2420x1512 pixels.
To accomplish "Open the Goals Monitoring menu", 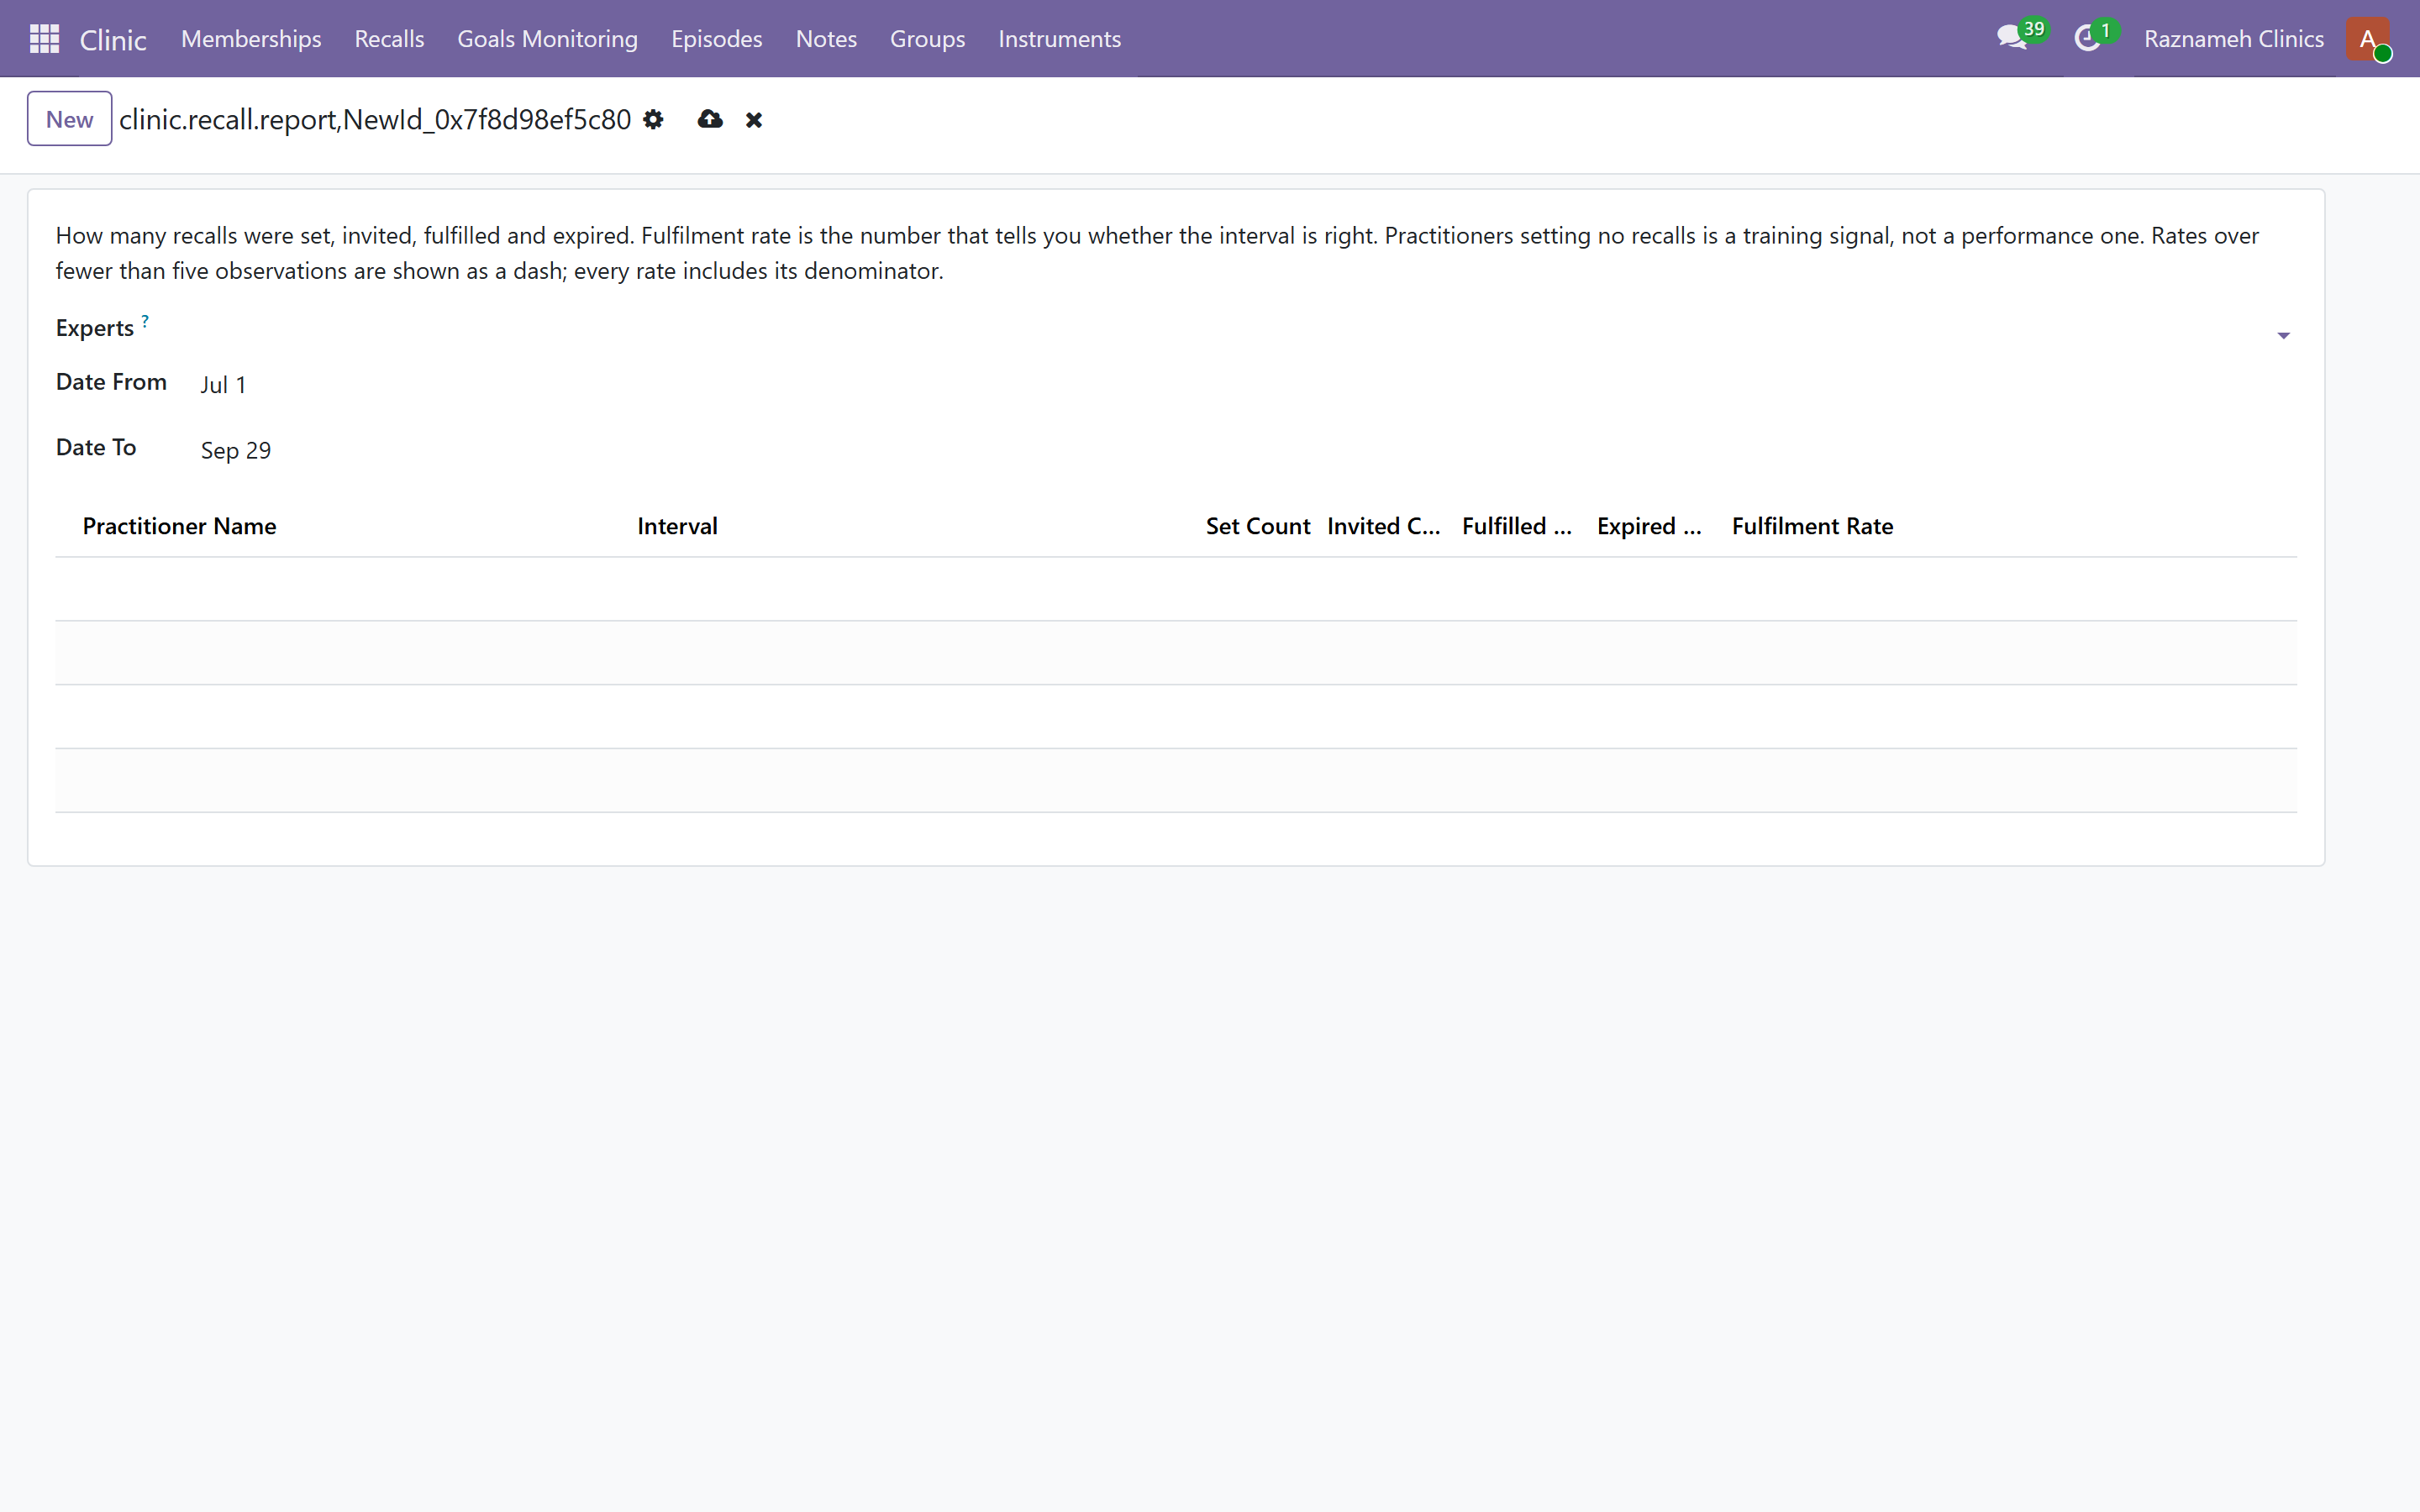I will pyautogui.click(x=547, y=39).
